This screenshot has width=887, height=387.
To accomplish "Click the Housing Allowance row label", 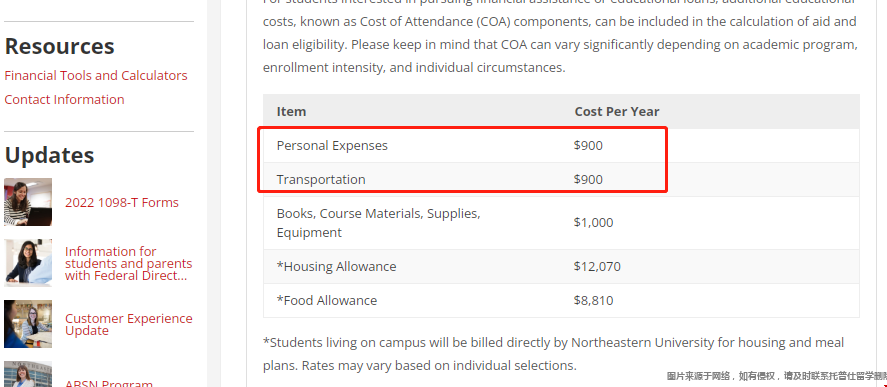I will pyautogui.click(x=336, y=266).
